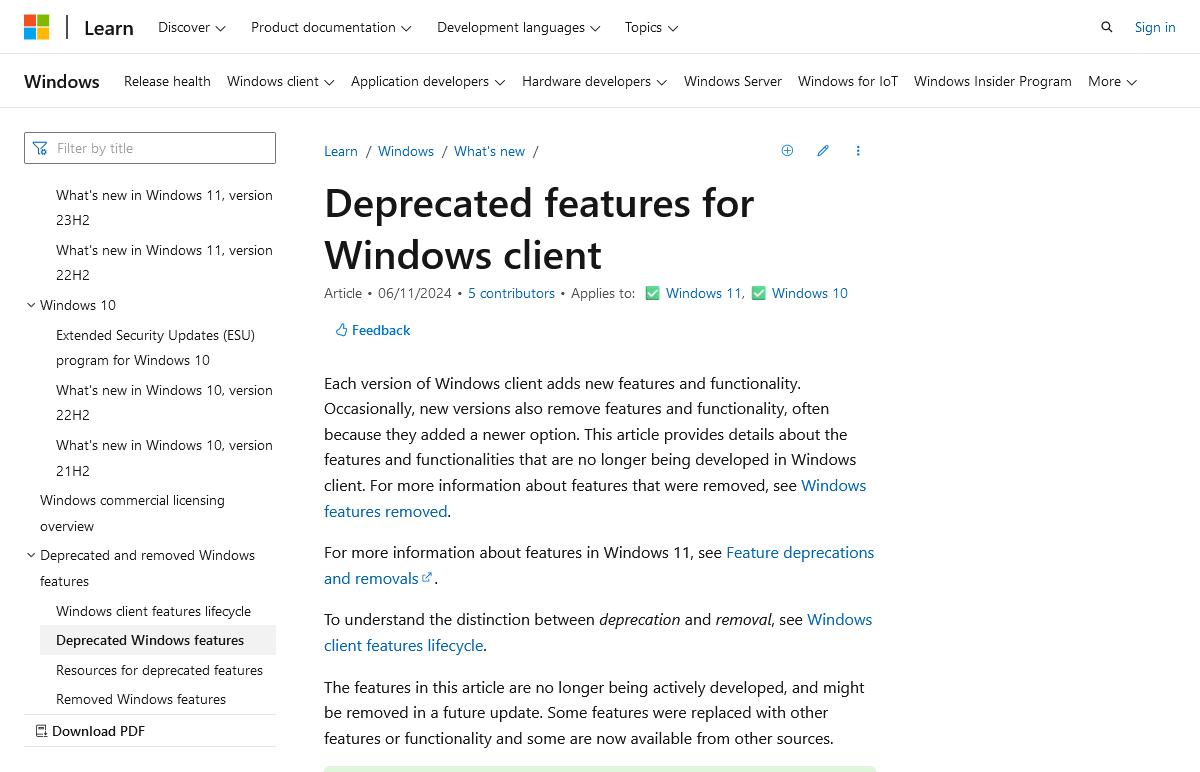The image size is (1200, 772).
Task: Select Deprecated Windows features in sidebar
Action: [158, 640]
